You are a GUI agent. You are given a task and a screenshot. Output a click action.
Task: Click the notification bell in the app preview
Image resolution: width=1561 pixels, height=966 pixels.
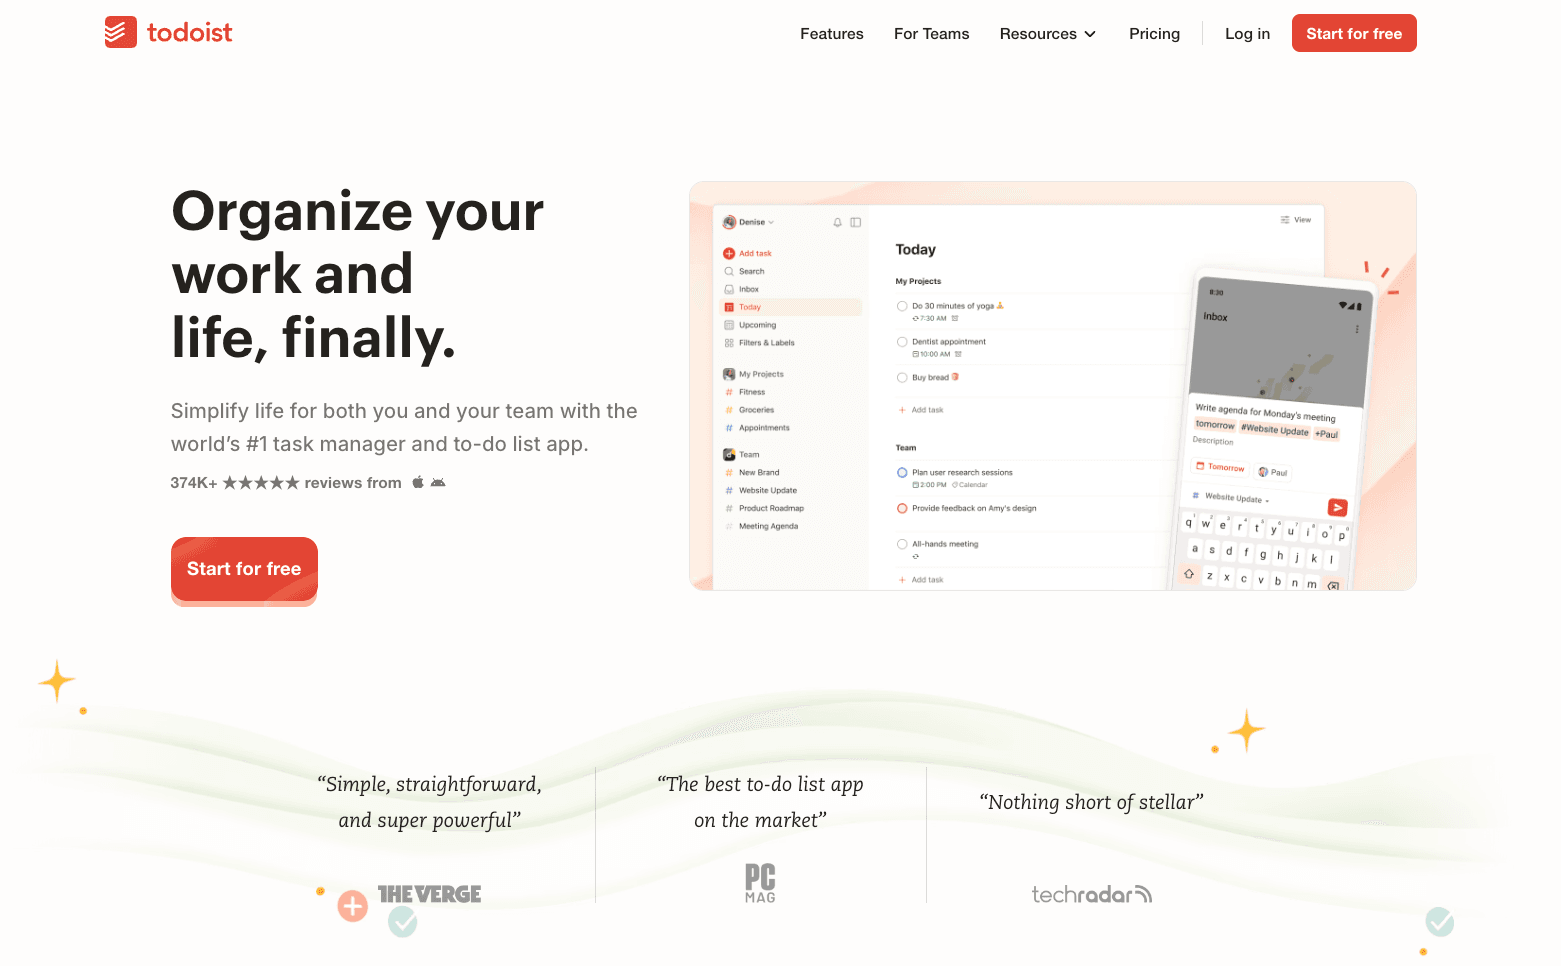coord(838,222)
